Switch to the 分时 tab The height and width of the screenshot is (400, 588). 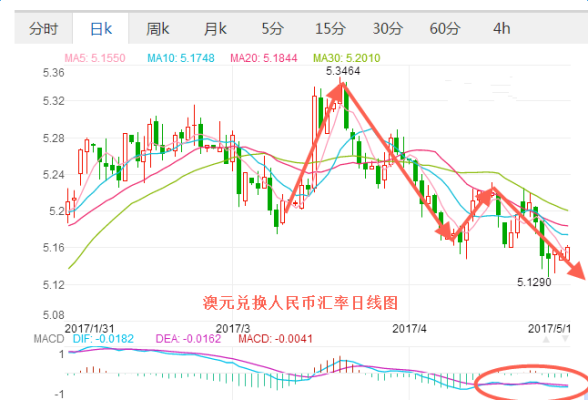[x=44, y=29]
